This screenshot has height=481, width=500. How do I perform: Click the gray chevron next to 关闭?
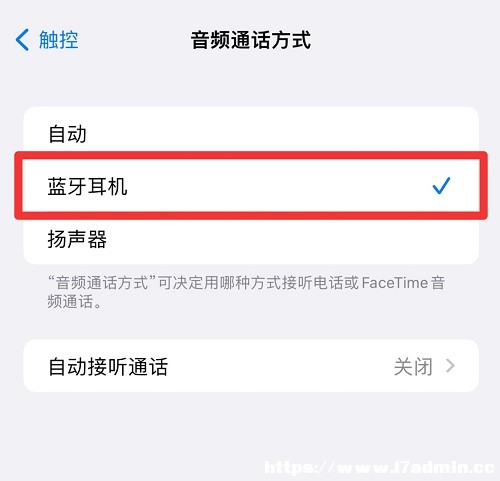pyautogui.click(x=450, y=366)
